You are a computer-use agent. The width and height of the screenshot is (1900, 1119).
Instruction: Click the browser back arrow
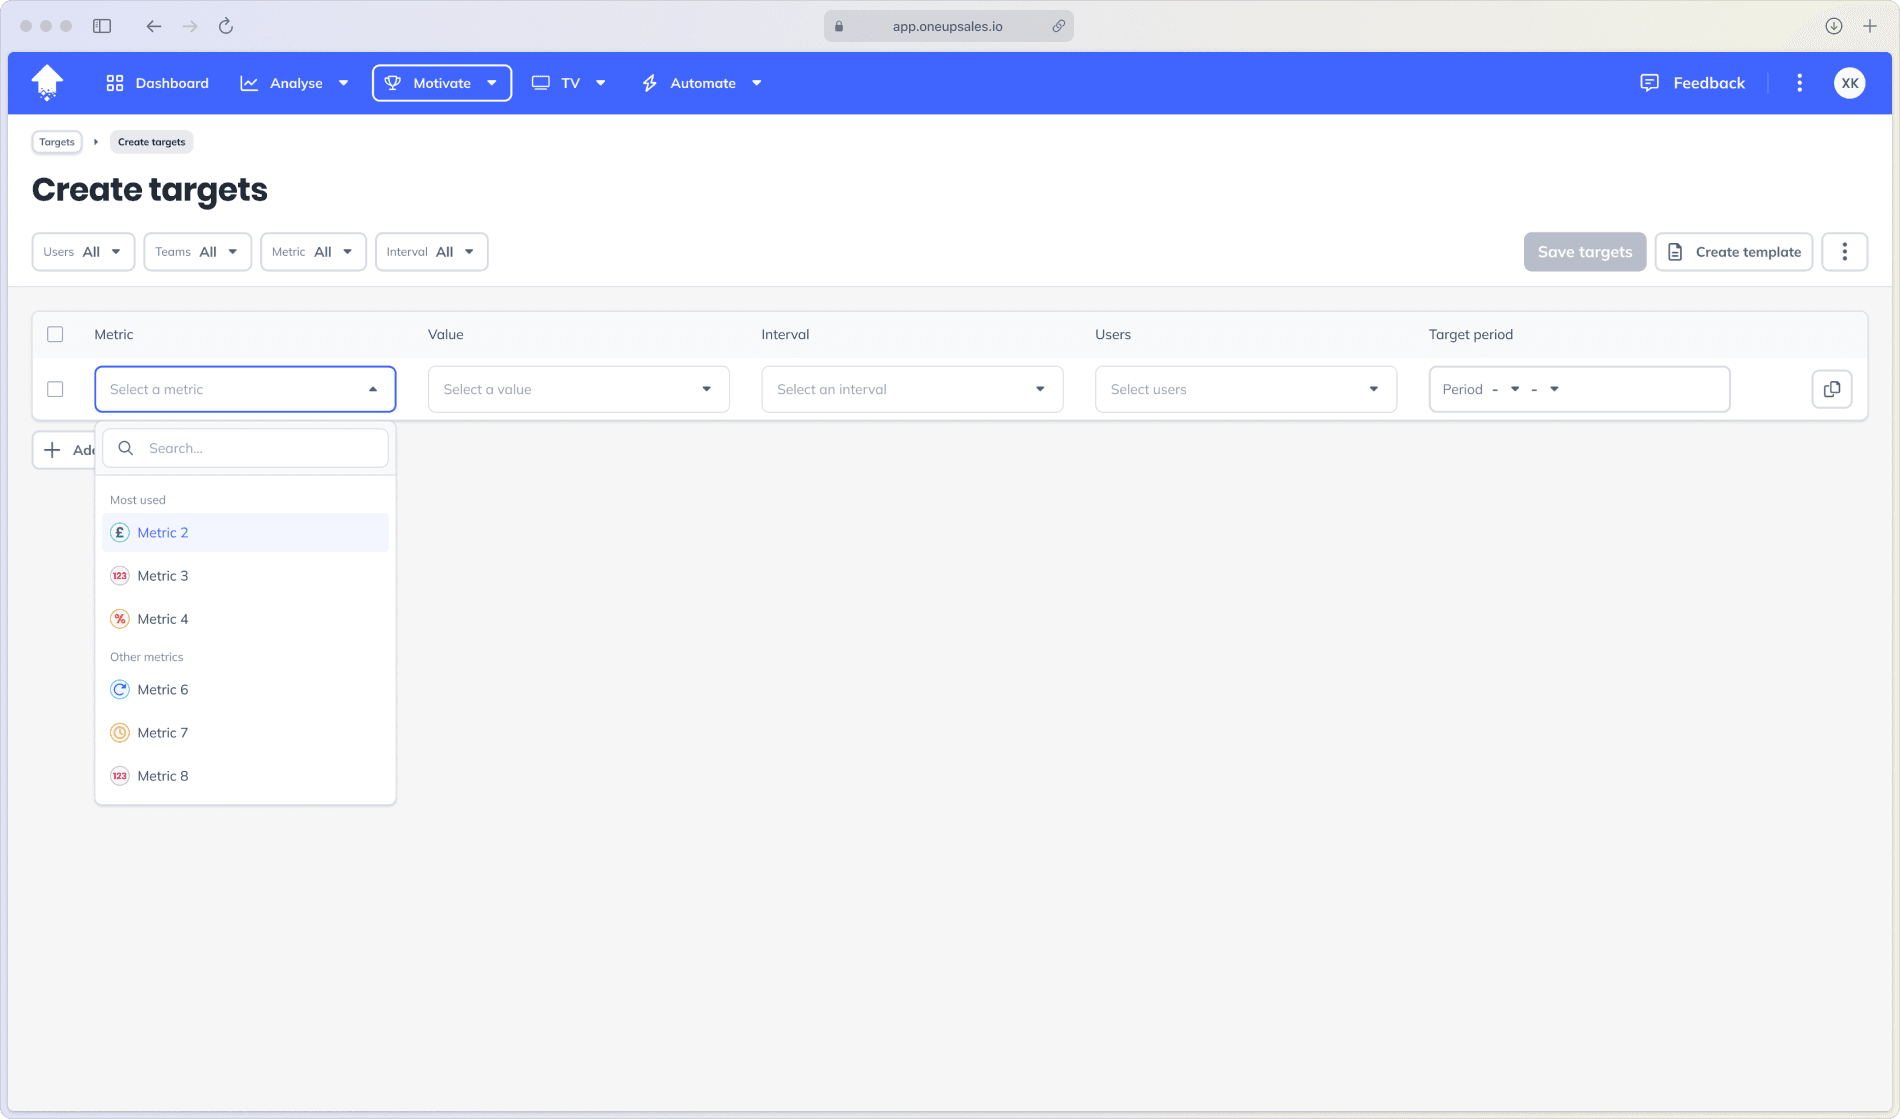pos(153,26)
